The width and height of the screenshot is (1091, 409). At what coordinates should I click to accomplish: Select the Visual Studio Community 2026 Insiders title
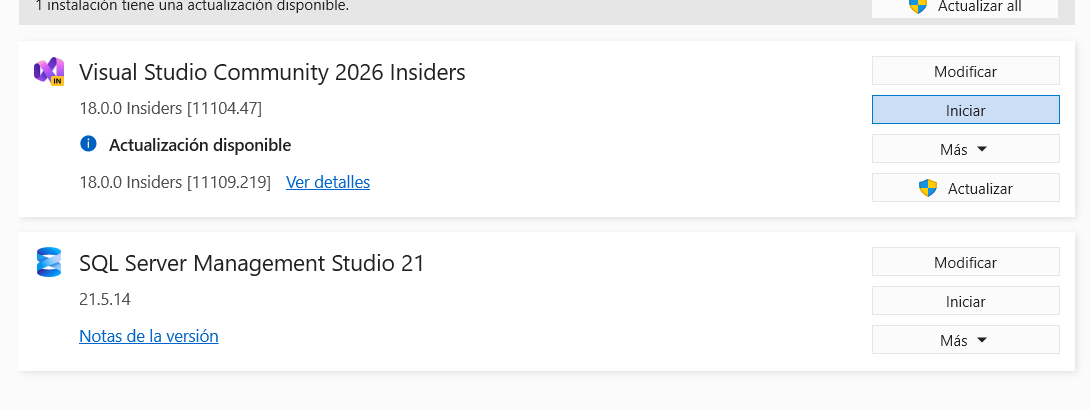[272, 72]
